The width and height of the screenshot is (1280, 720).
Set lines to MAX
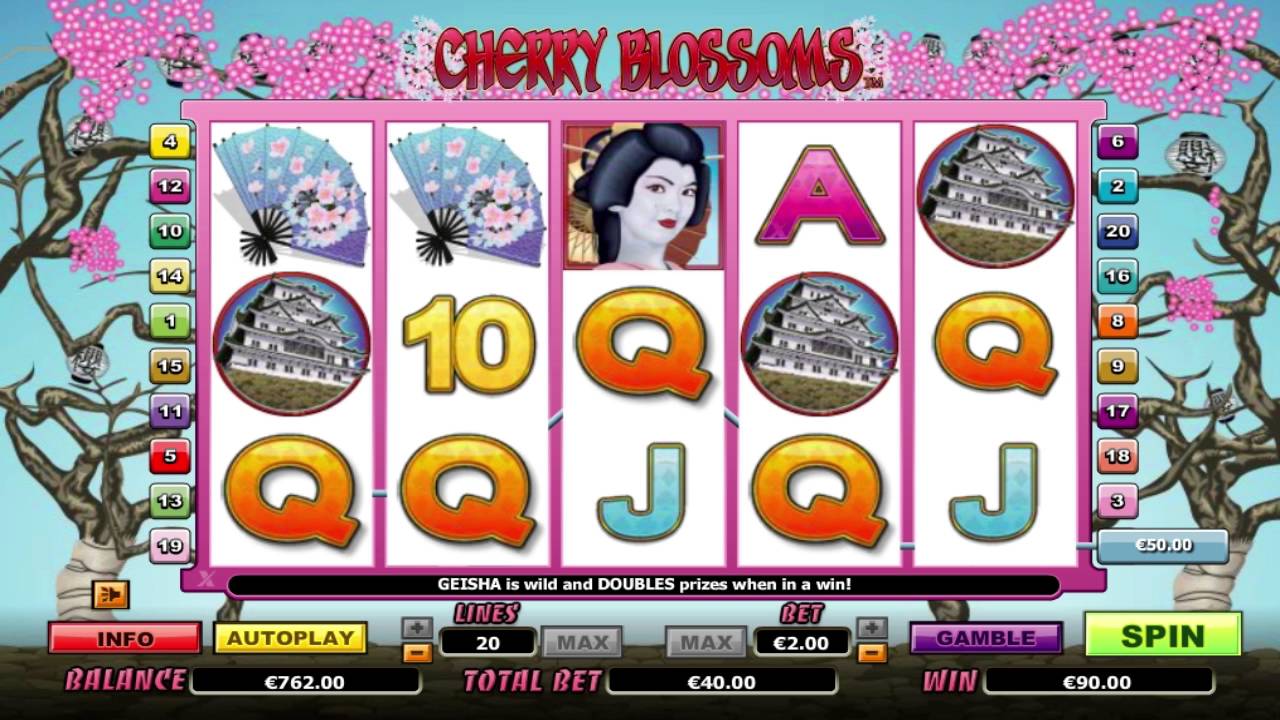click(x=582, y=642)
